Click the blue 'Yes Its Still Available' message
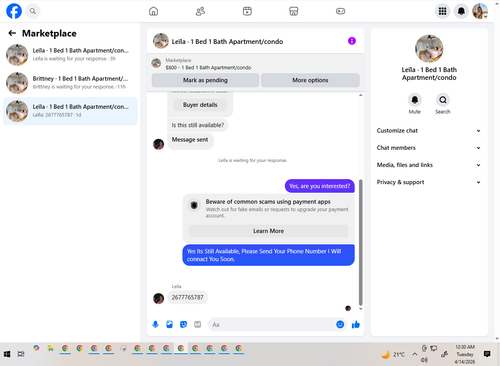The width and height of the screenshot is (500, 366). [x=268, y=255]
